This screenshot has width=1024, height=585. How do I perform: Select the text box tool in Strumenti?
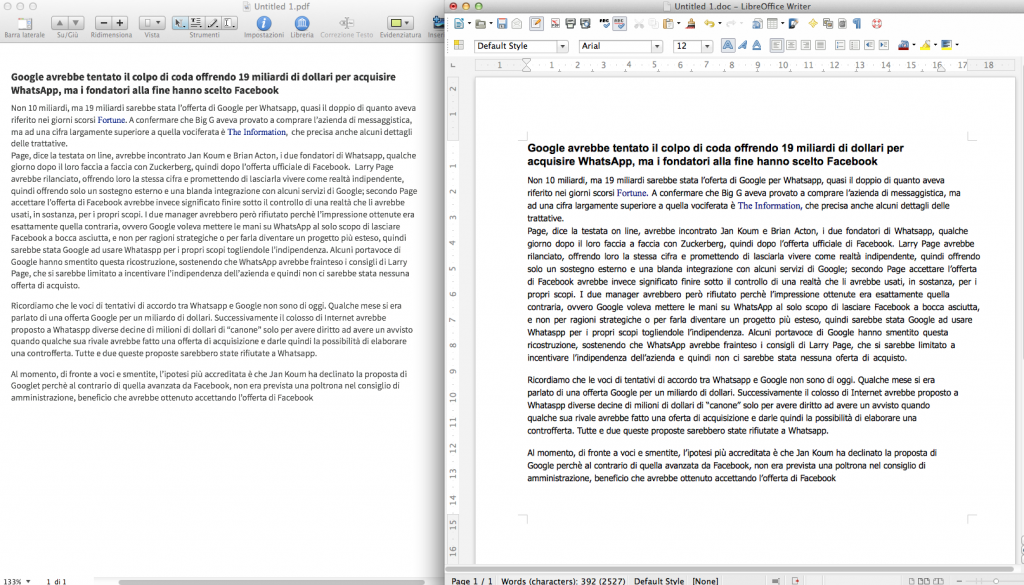[229, 23]
